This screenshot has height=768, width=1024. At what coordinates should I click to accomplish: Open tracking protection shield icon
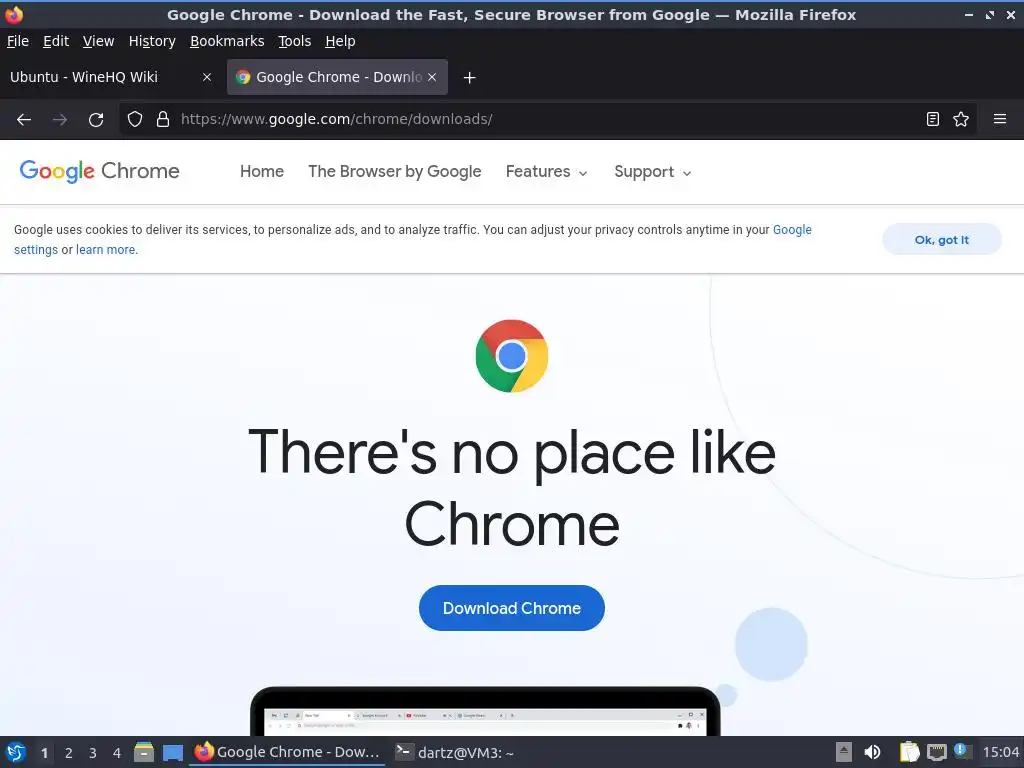tap(135, 120)
